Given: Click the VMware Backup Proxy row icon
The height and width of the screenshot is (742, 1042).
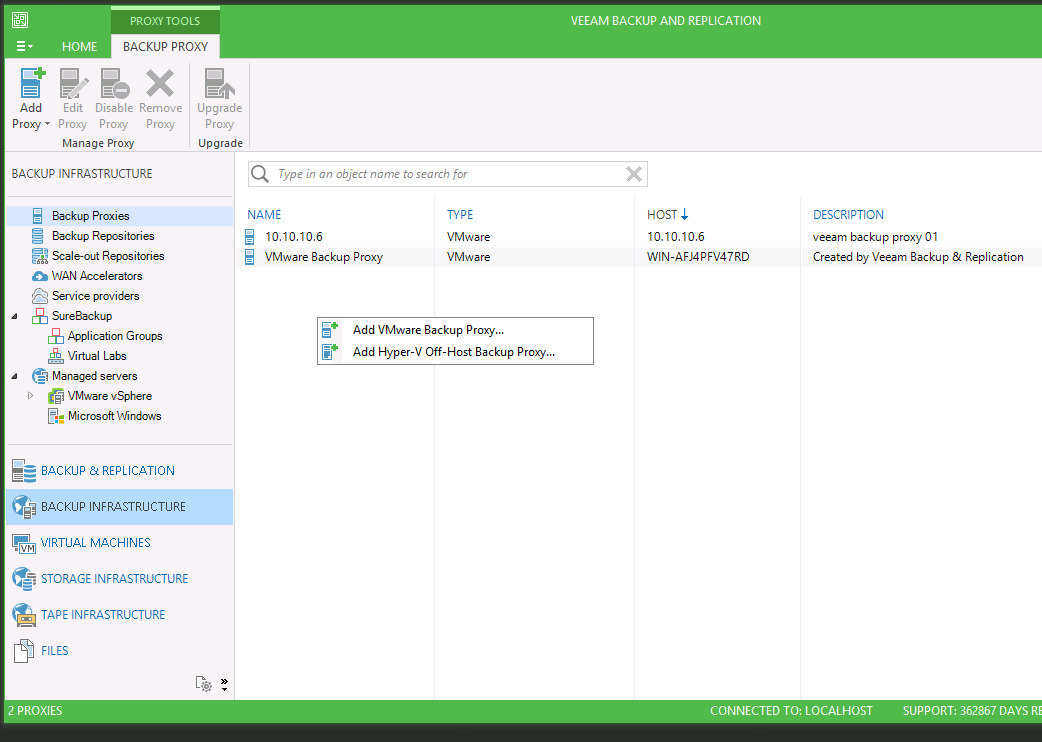Looking at the screenshot, I should (250, 257).
